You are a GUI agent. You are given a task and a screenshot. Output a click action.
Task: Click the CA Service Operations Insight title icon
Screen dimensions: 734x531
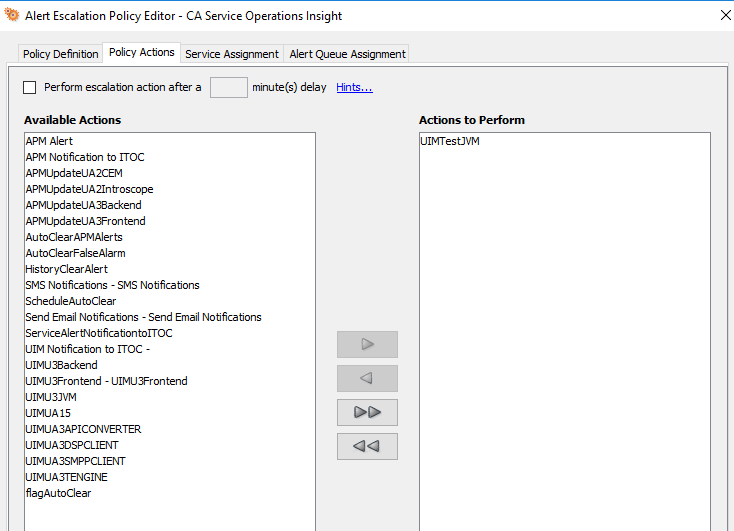(x=12, y=15)
